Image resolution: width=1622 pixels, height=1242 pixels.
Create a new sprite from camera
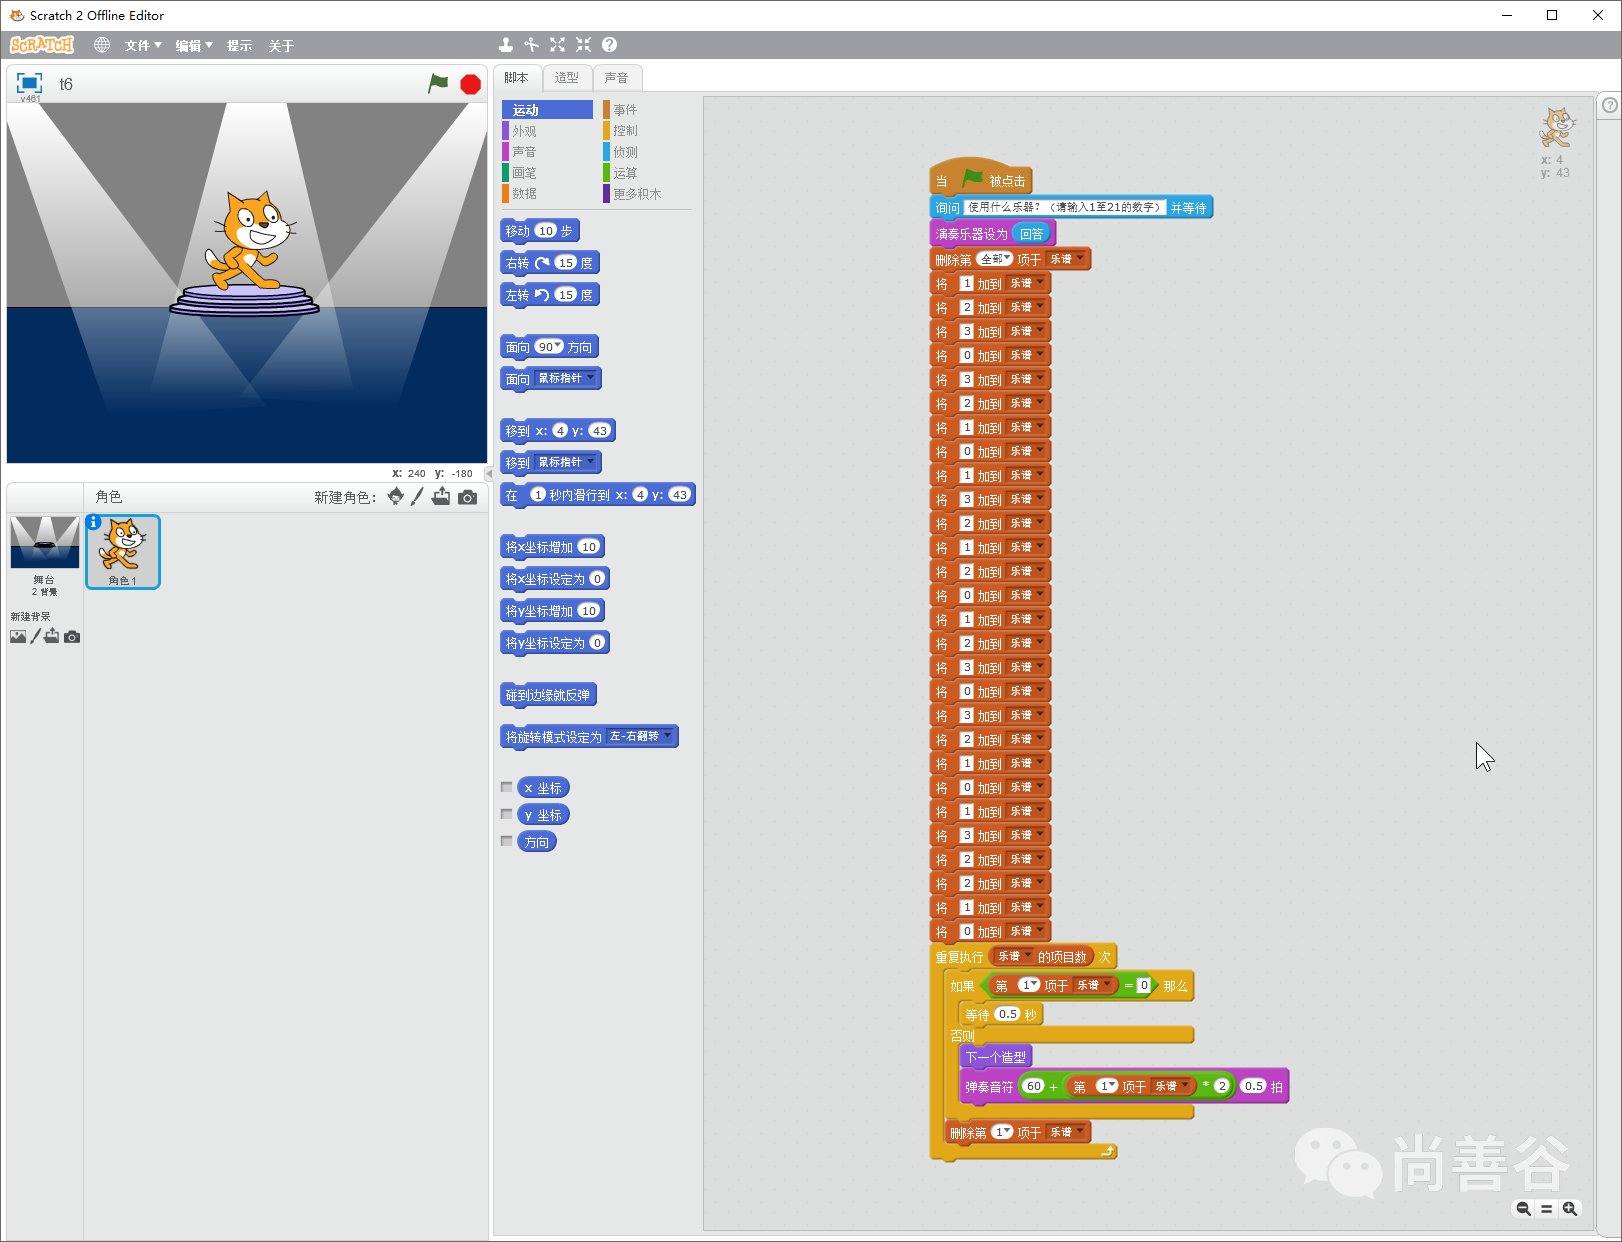(467, 497)
